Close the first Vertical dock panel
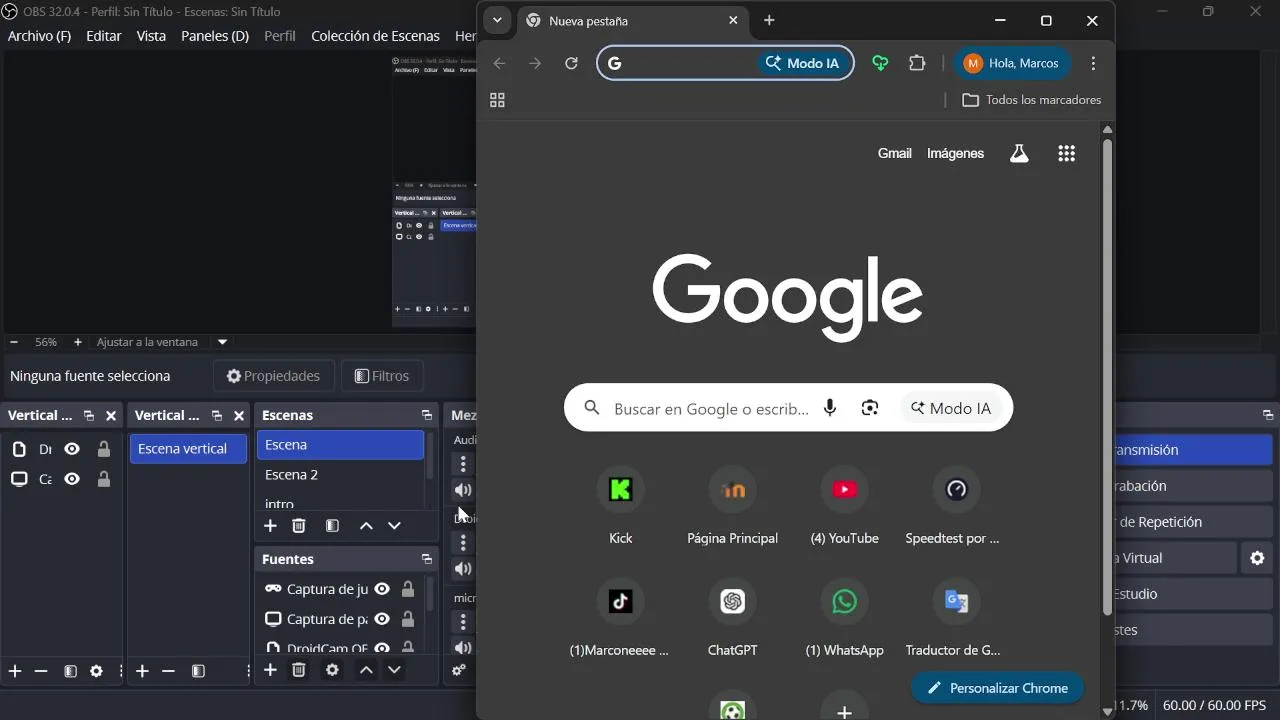This screenshot has height=720, width=1280. coord(111,415)
